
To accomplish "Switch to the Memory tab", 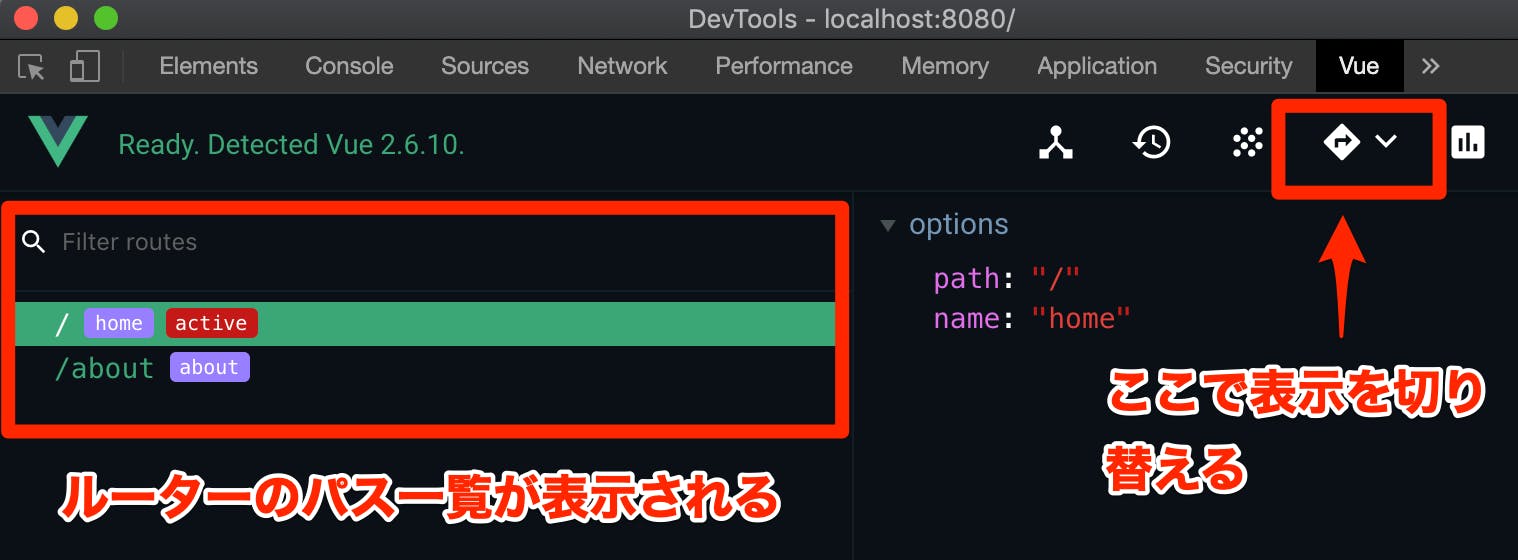I will pos(945,66).
